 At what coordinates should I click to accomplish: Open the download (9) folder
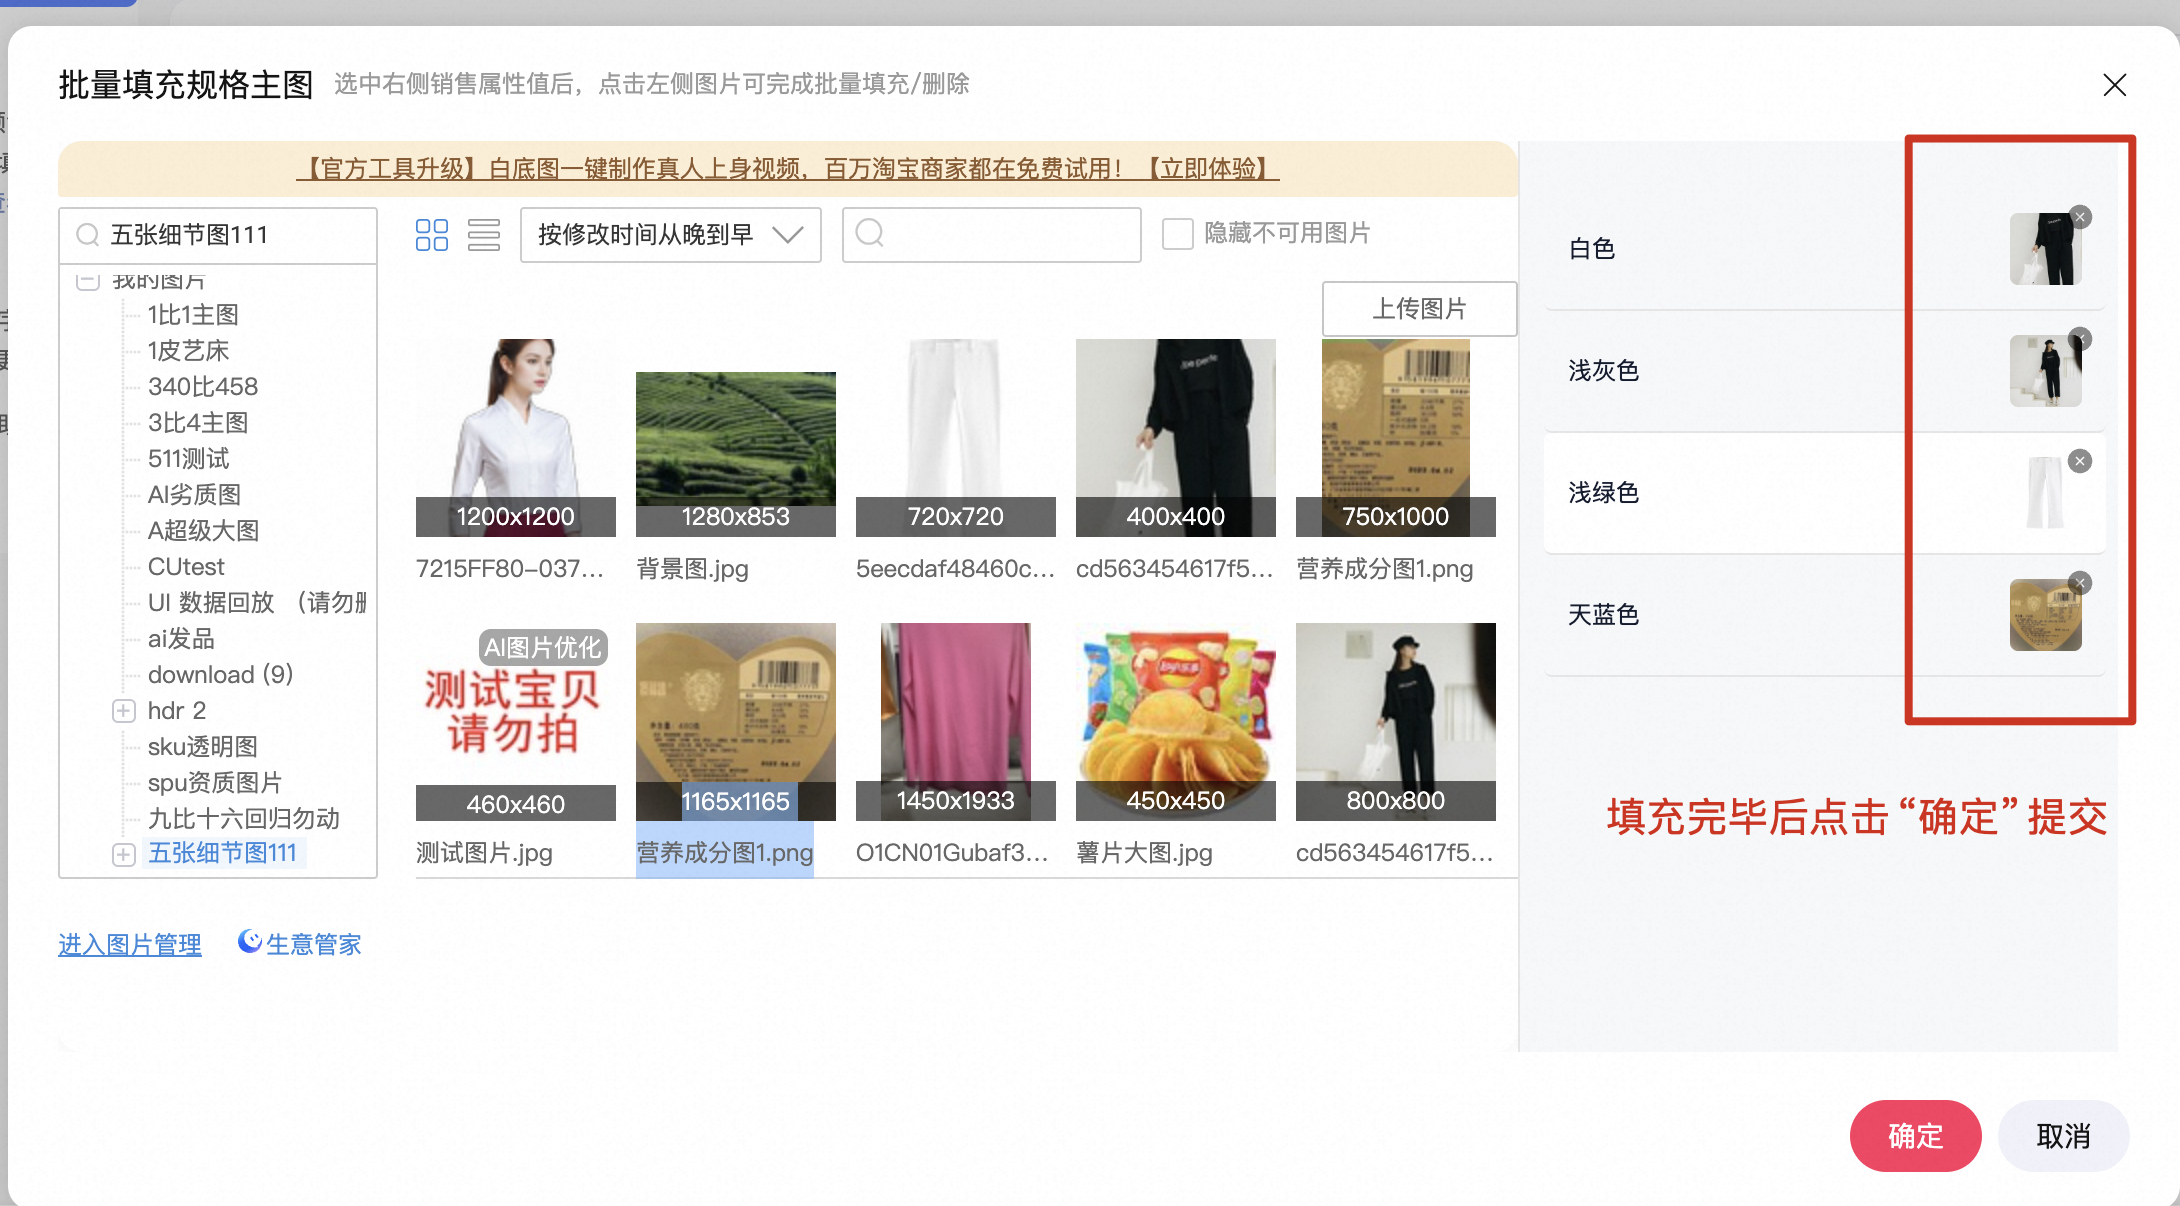[220, 675]
